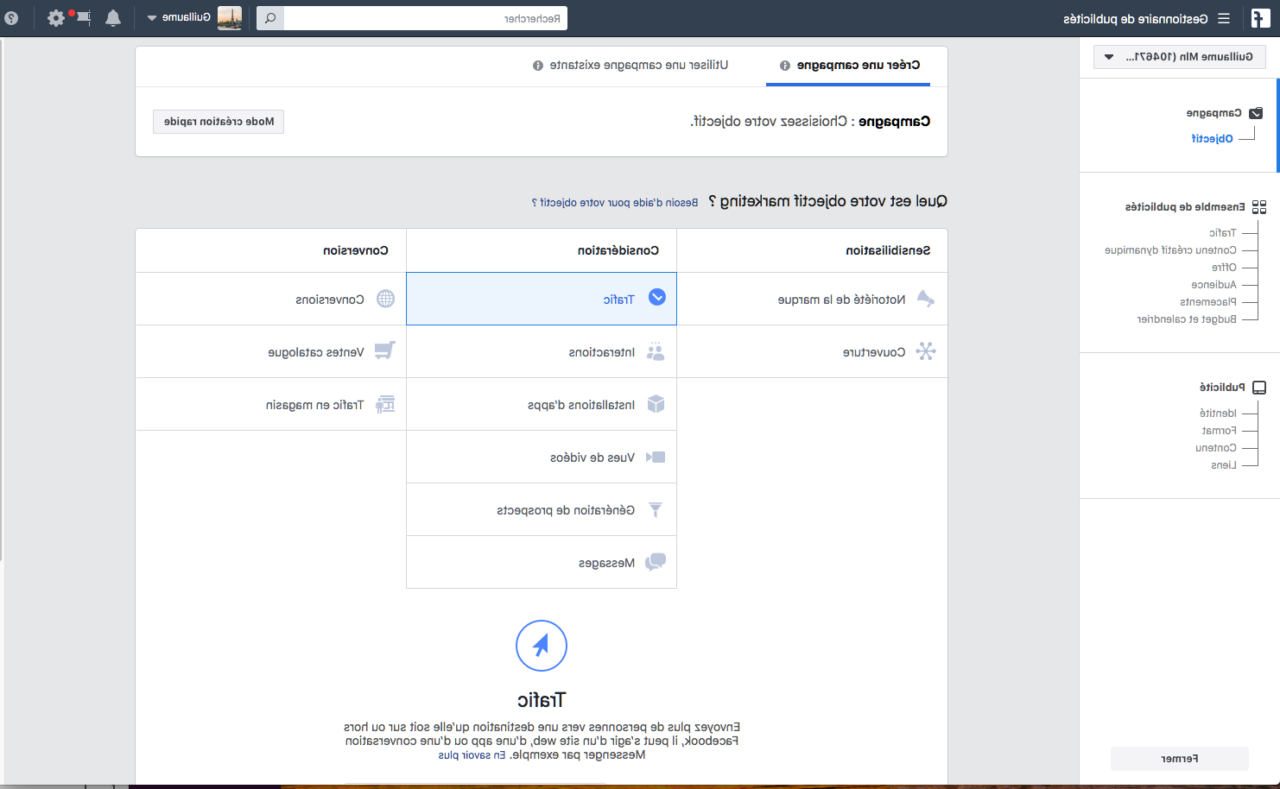Open the notifications bell
The width and height of the screenshot is (1280, 789).
(x=113, y=18)
